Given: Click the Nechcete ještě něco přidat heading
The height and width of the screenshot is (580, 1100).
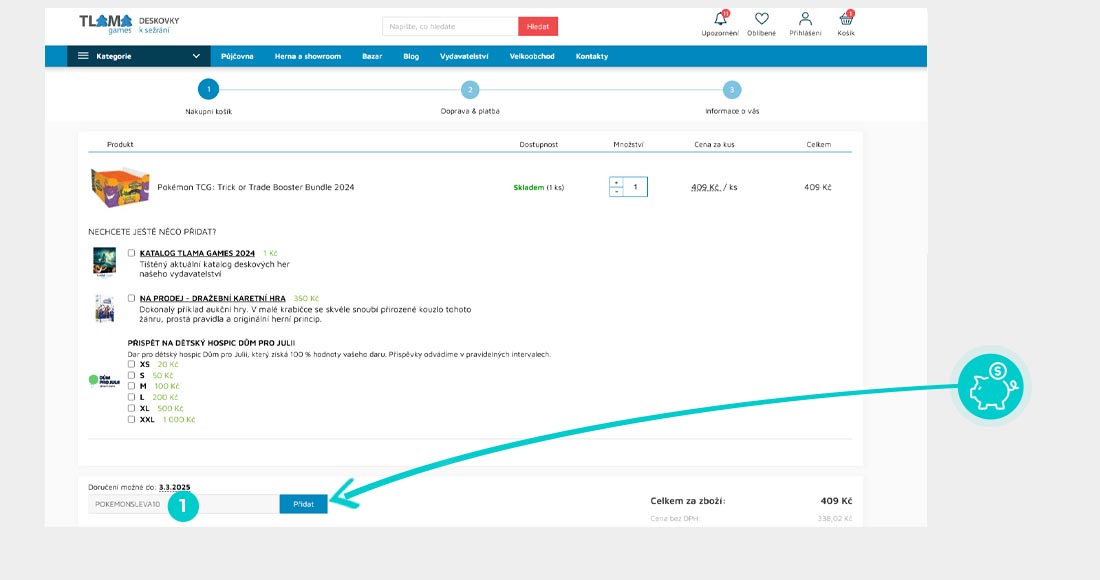Looking at the screenshot, I should point(152,231).
